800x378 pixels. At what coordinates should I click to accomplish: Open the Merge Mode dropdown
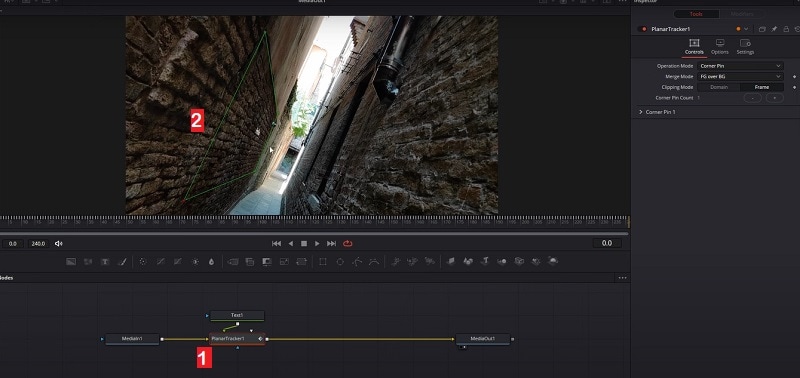pyautogui.click(x=740, y=77)
